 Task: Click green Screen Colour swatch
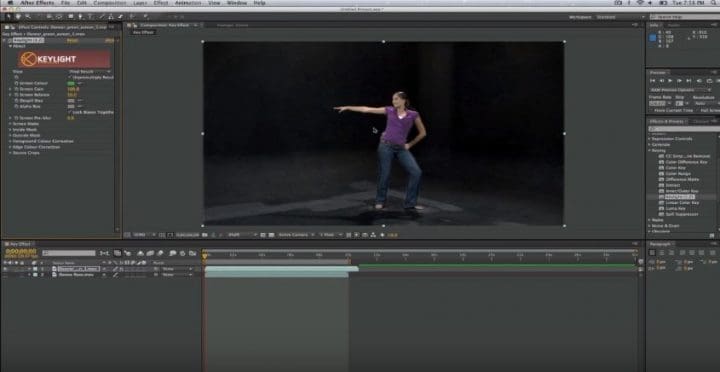71,83
